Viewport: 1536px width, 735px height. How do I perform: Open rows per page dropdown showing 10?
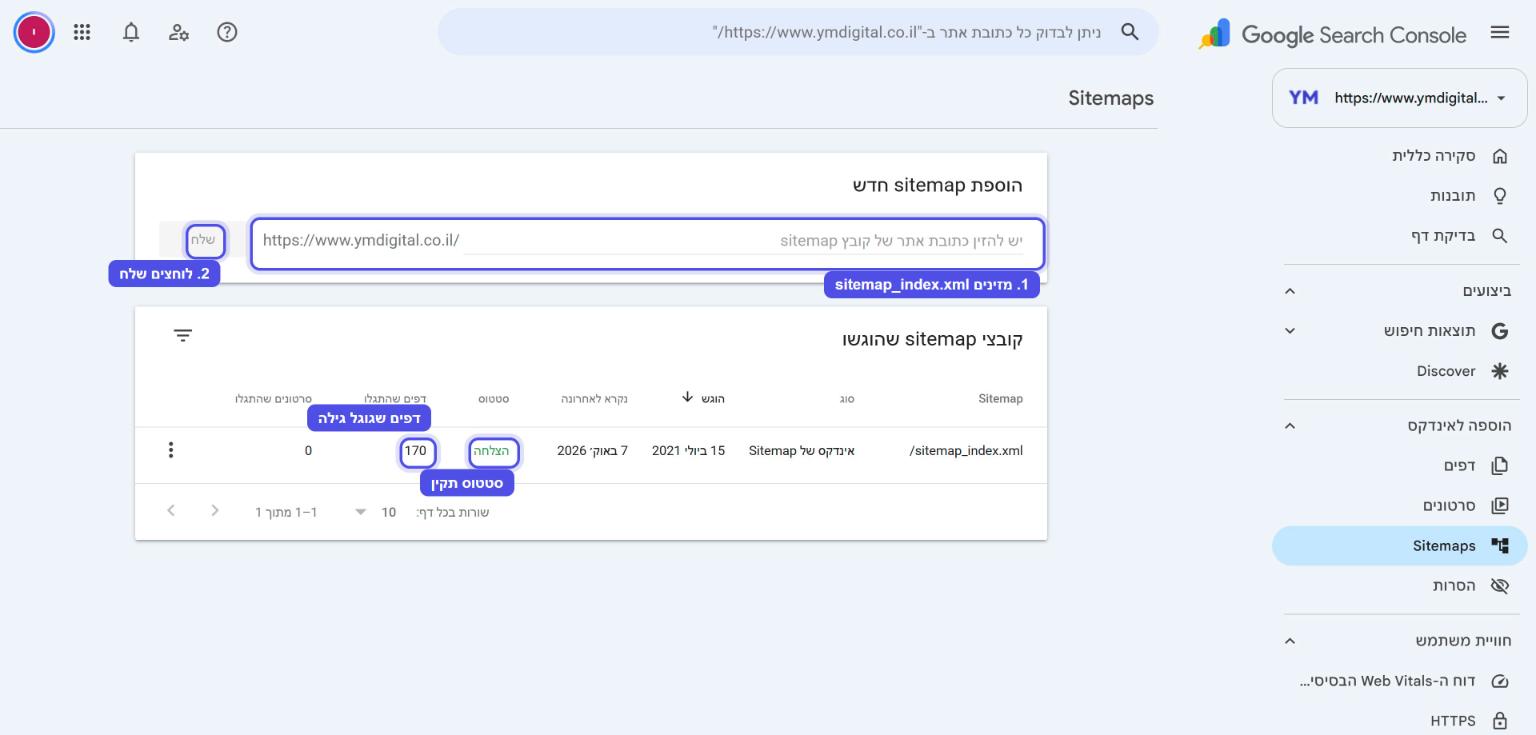pos(375,512)
